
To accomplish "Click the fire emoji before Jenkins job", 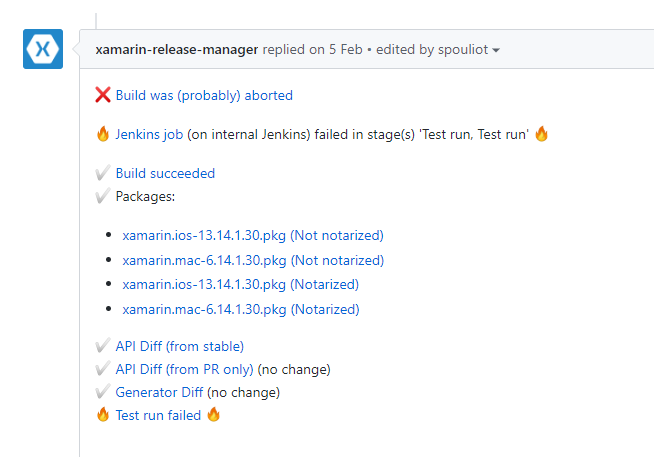I will (102, 134).
